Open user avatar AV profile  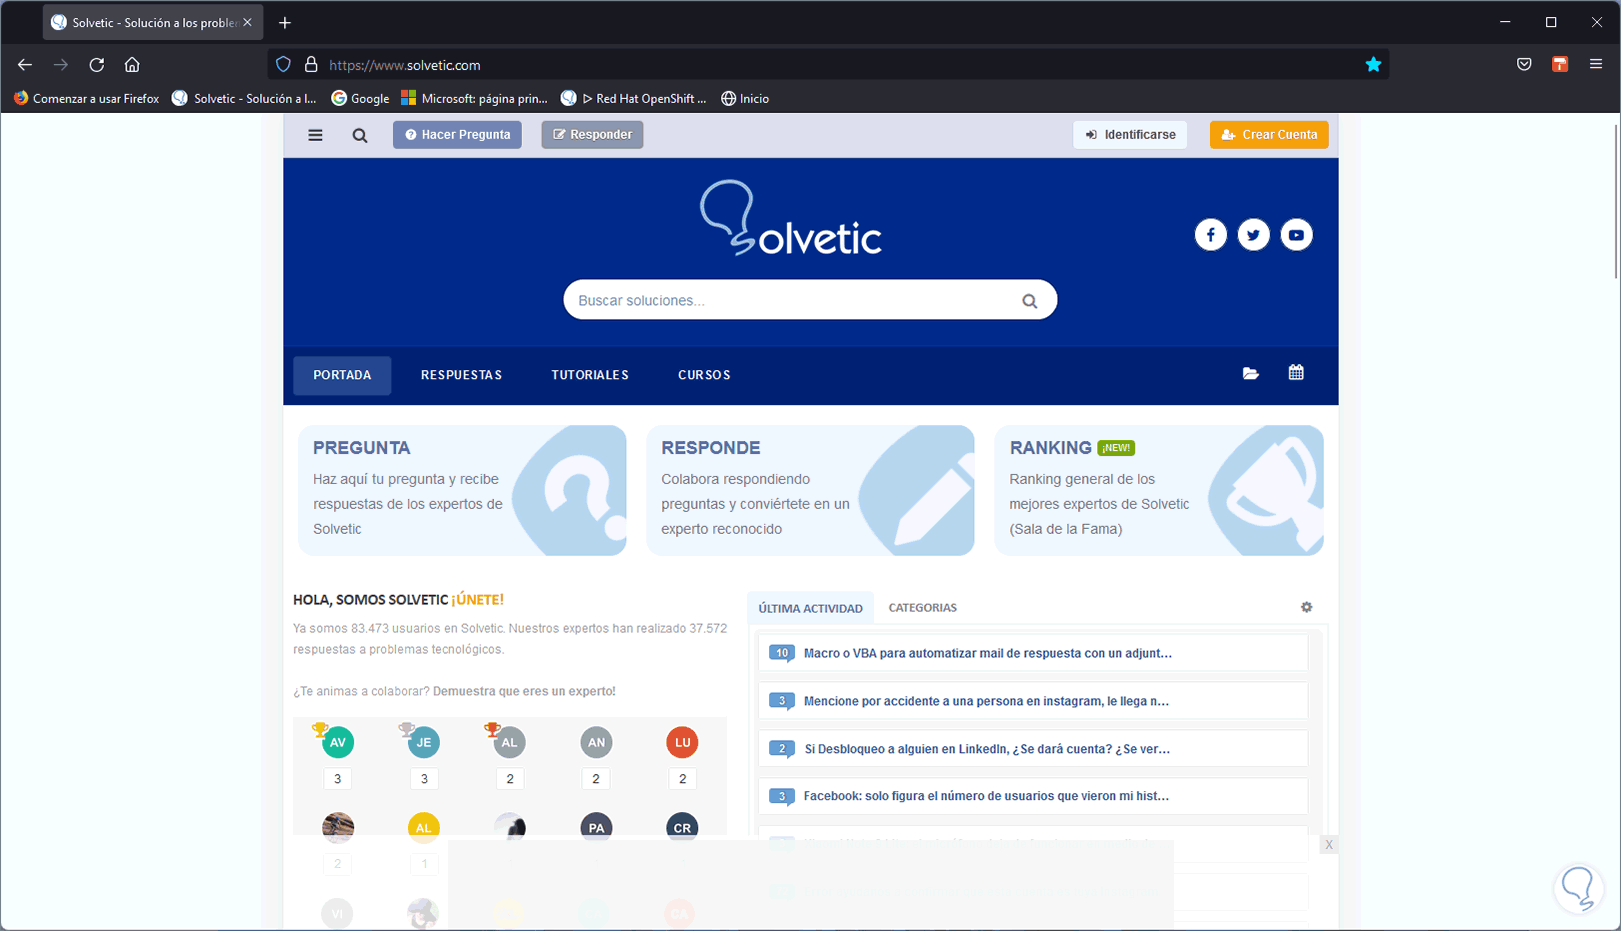point(338,742)
